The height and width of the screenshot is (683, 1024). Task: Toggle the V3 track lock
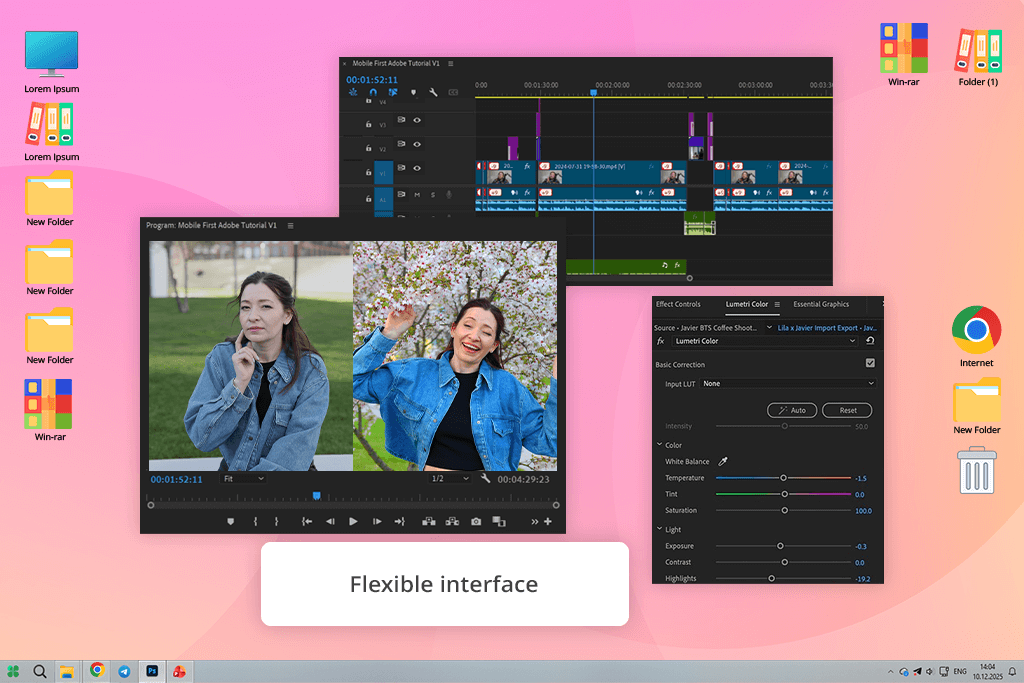[368, 124]
